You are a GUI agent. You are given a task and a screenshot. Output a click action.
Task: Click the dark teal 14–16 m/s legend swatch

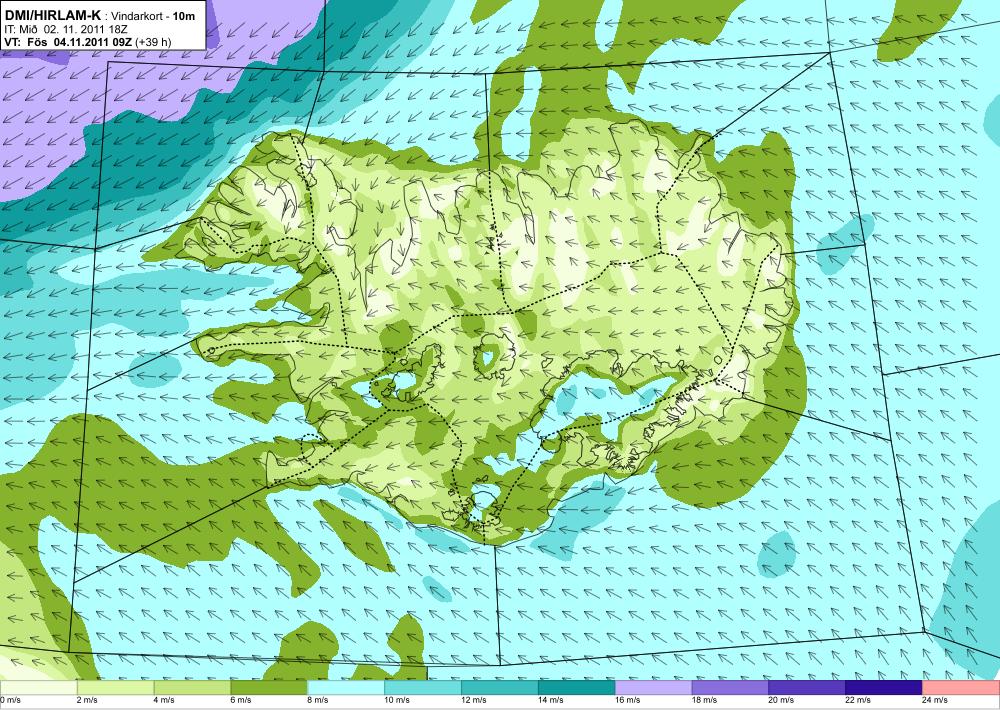pos(577,688)
